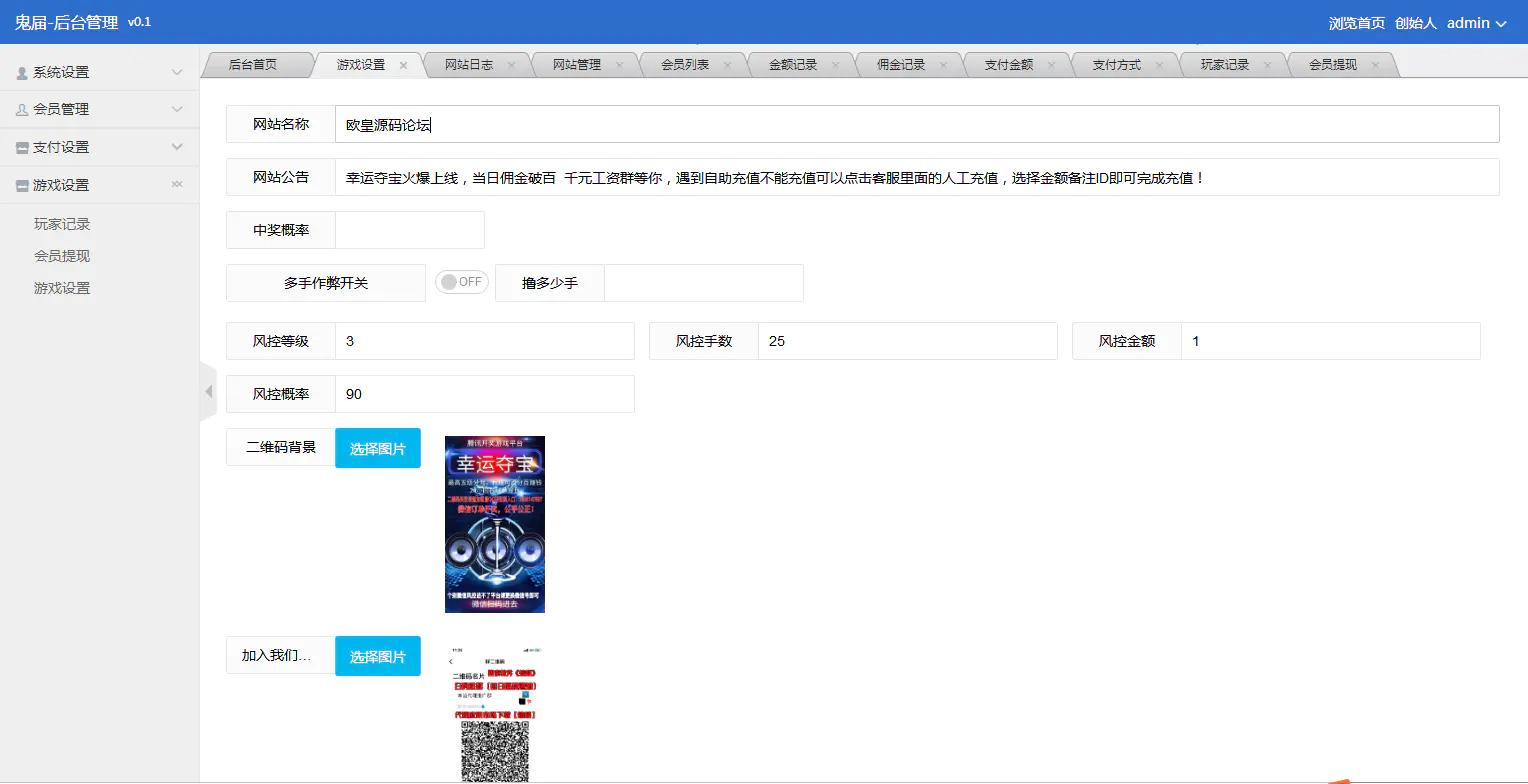Switch to the 会员列表 tab

pyautogui.click(x=686, y=63)
